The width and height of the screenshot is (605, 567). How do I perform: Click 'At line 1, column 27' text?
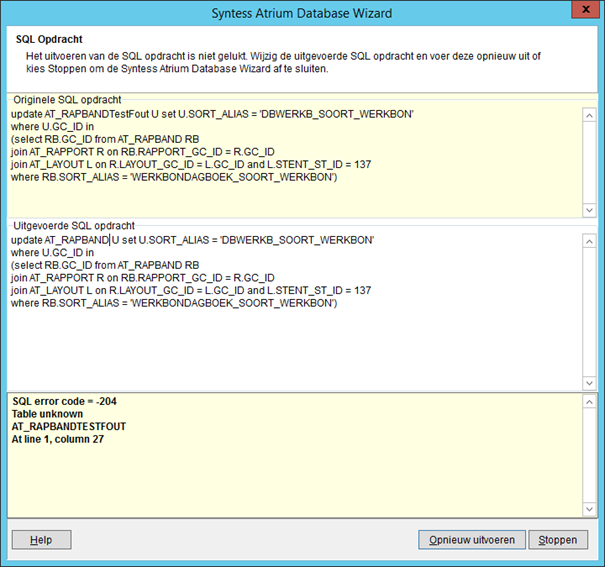point(58,439)
